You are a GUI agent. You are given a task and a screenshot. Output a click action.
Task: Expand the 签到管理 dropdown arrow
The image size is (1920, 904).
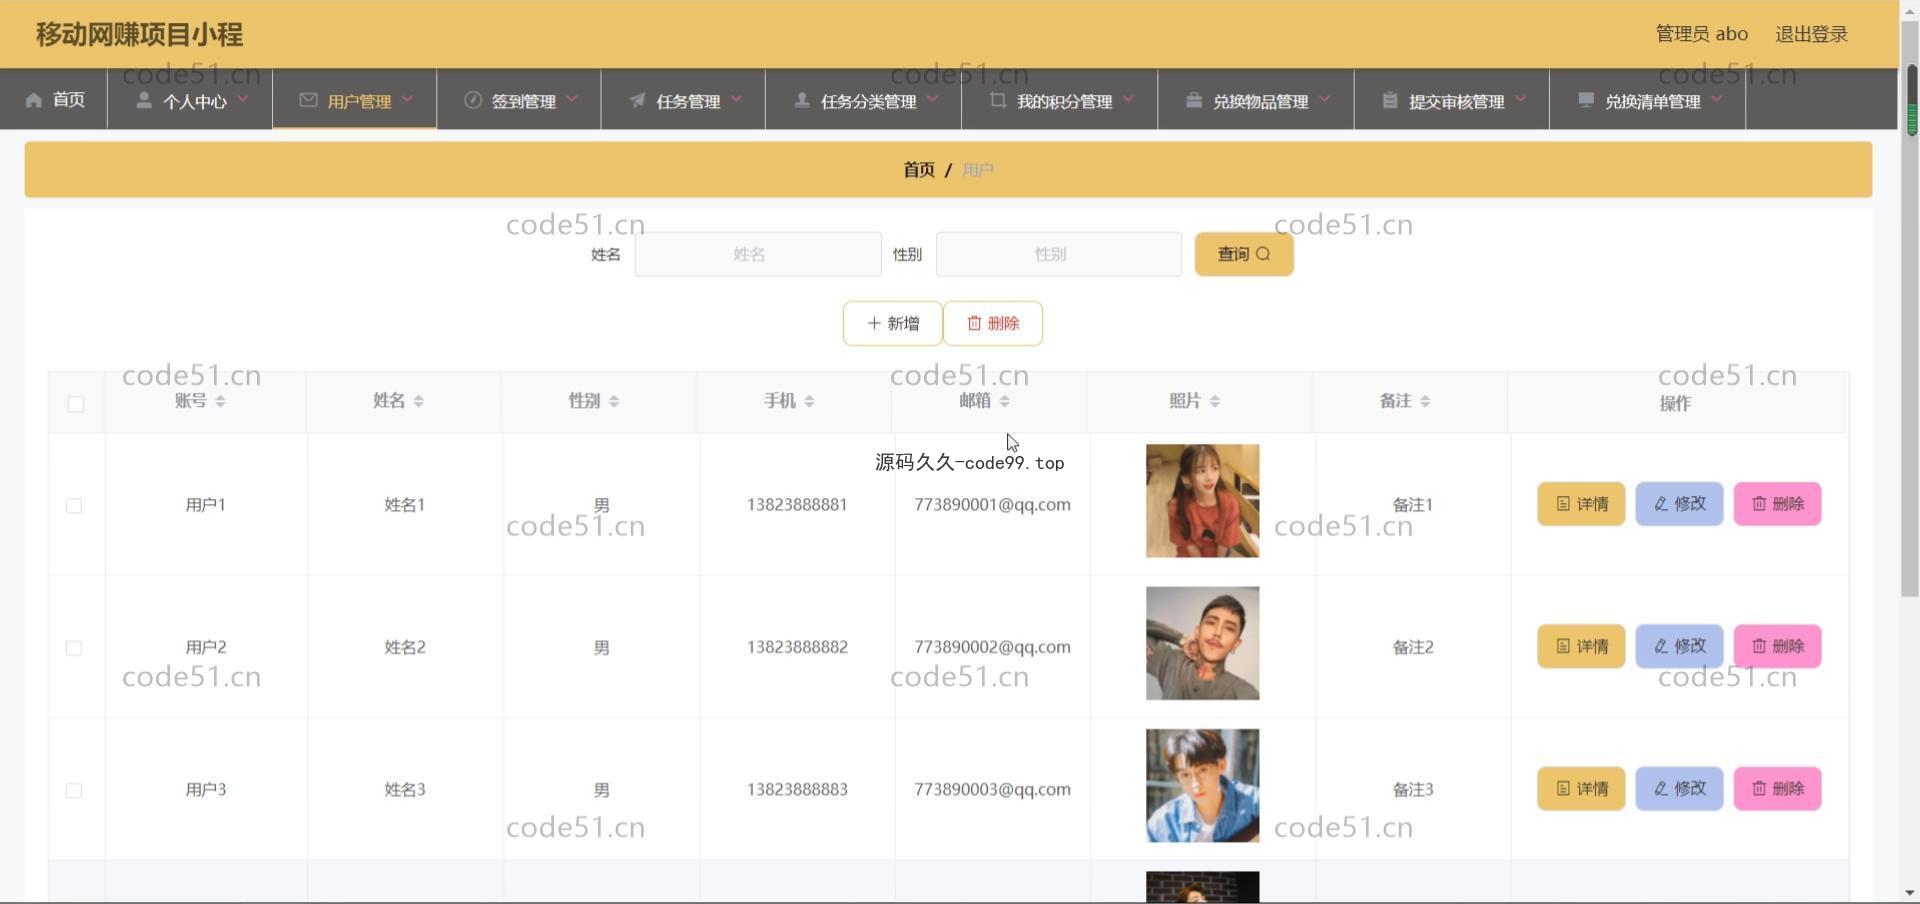pos(572,99)
